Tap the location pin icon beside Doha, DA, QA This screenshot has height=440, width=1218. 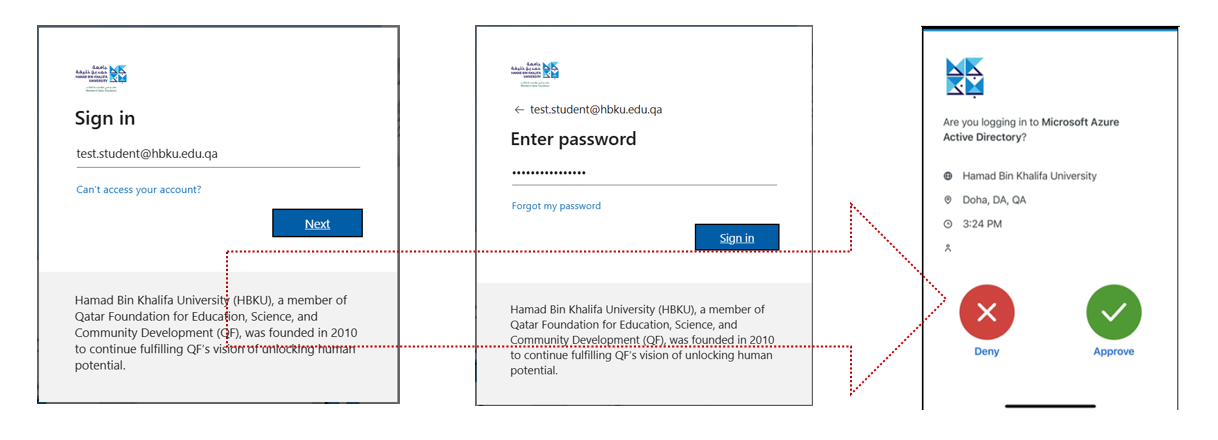(x=948, y=200)
